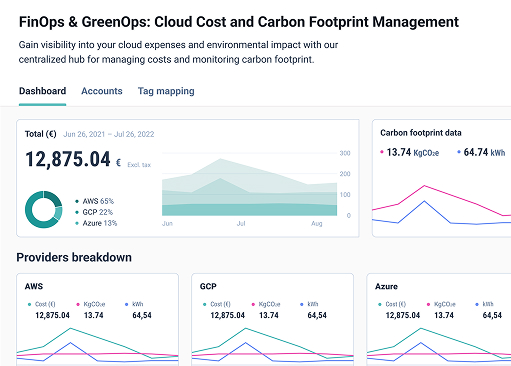Screen dimensions: 511x366
Task: Select the Azure 13% legend entry
Action: [x=96, y=223]
